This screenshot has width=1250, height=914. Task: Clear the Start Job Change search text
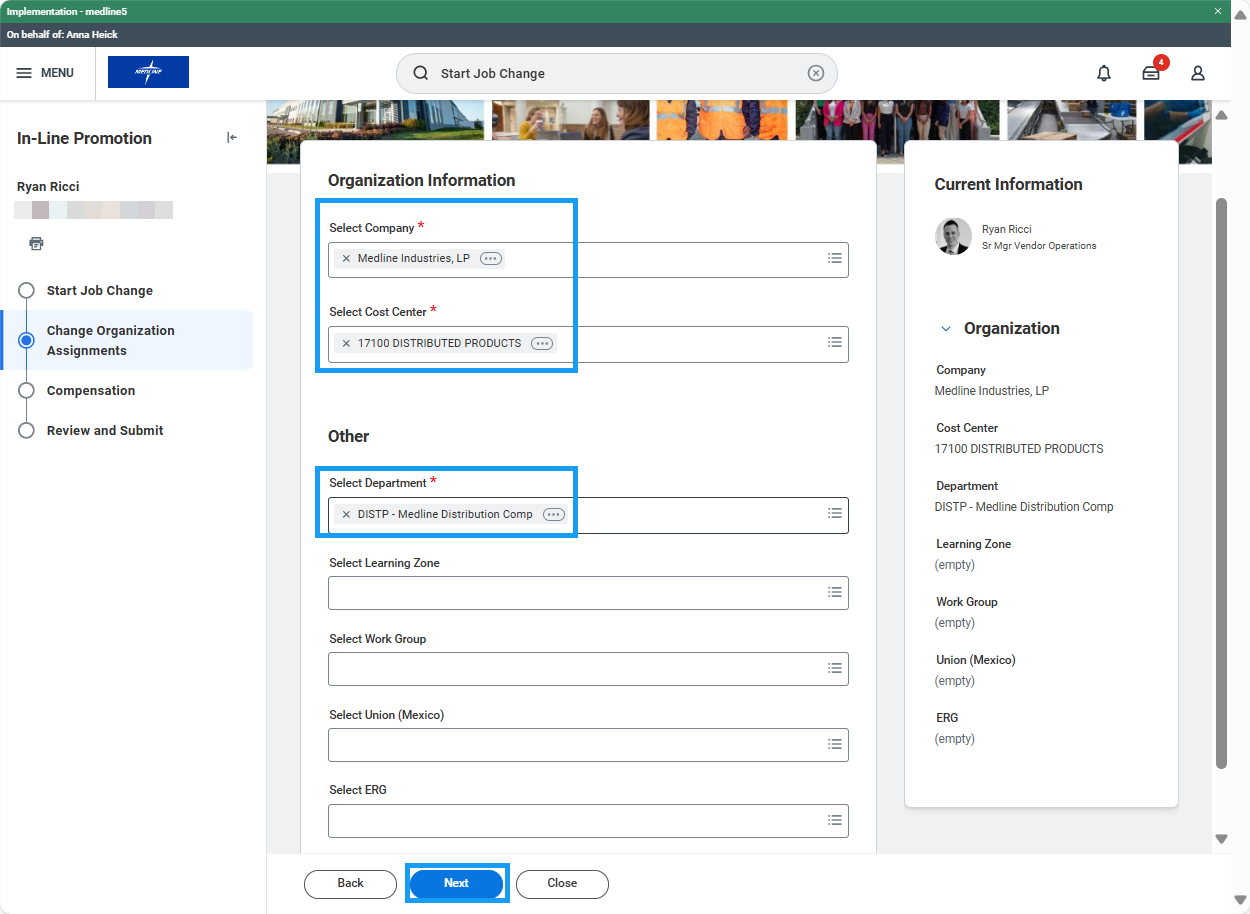point(815,73)
